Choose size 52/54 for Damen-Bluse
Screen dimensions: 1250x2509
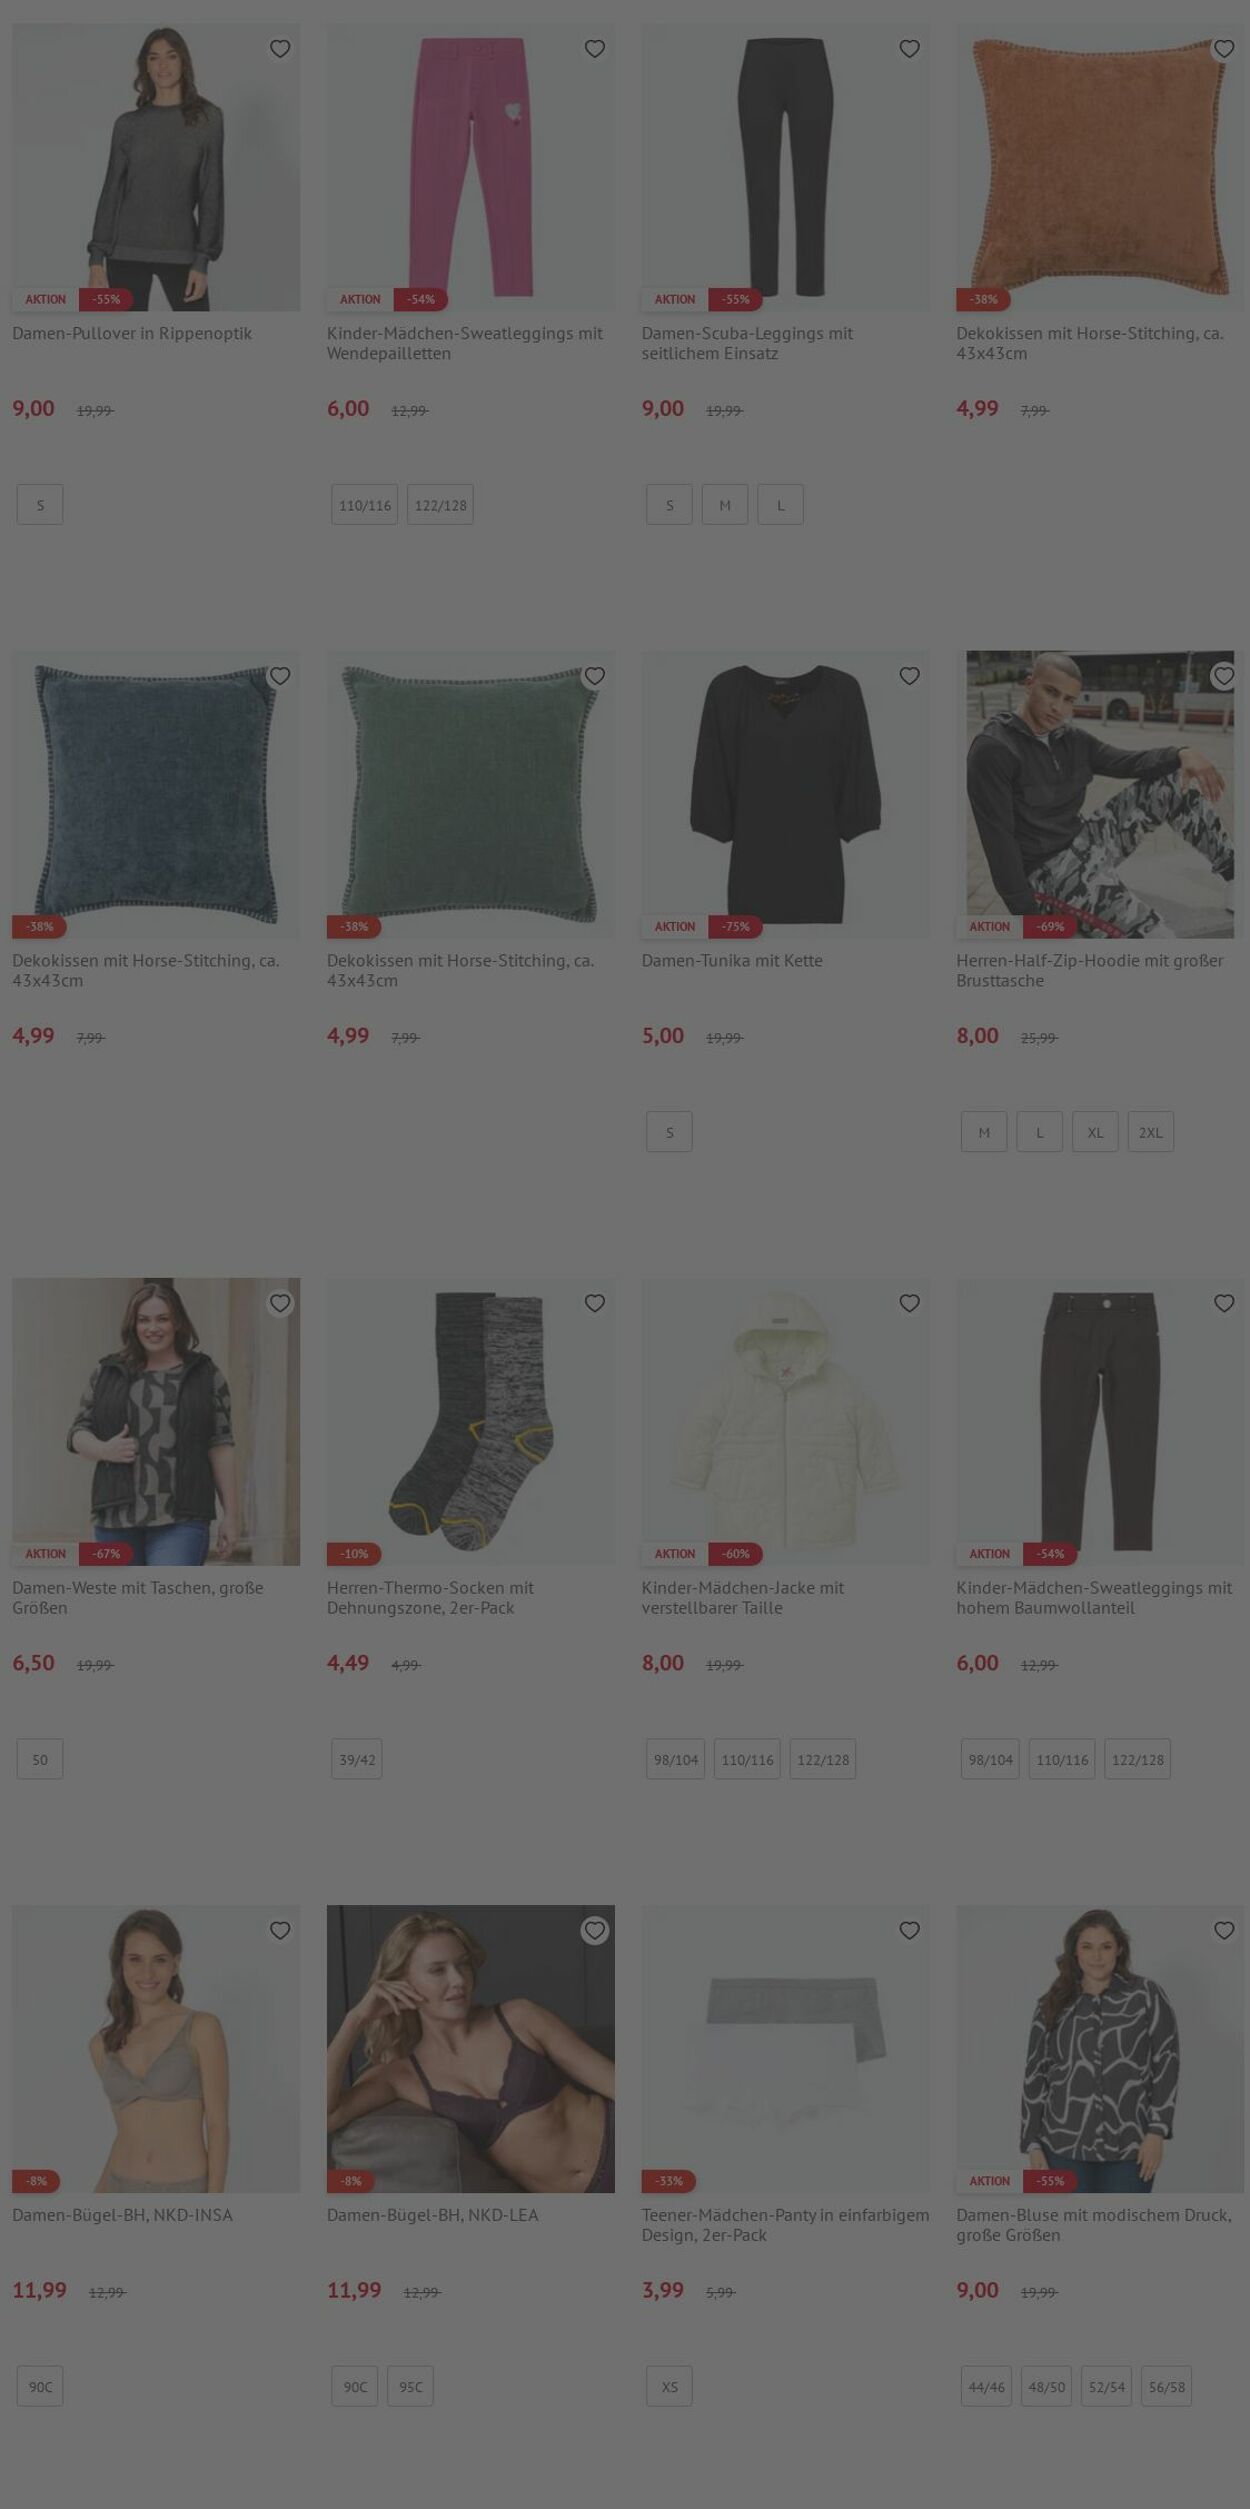tap(1107, 2386)
